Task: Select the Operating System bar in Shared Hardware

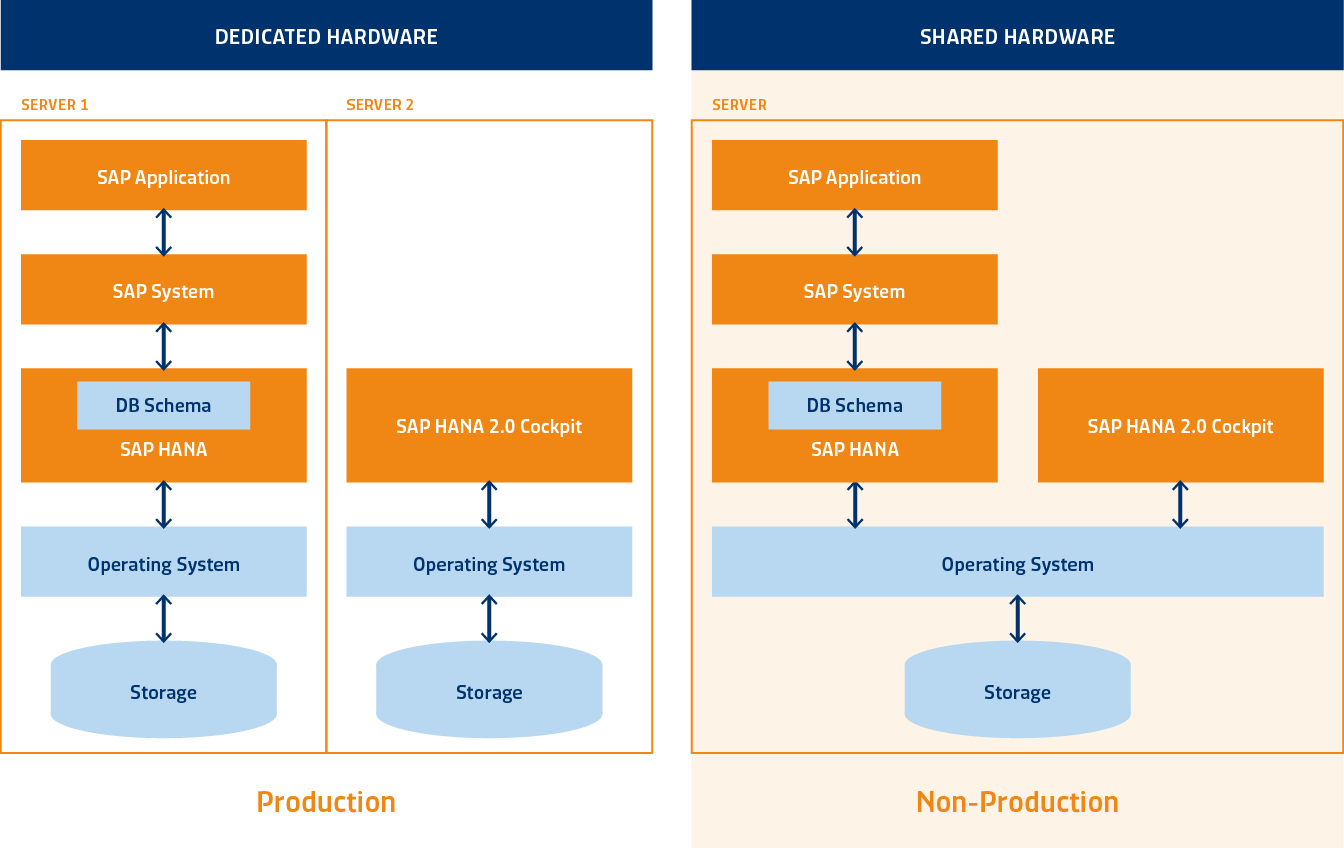Action: coord(1017,563)
